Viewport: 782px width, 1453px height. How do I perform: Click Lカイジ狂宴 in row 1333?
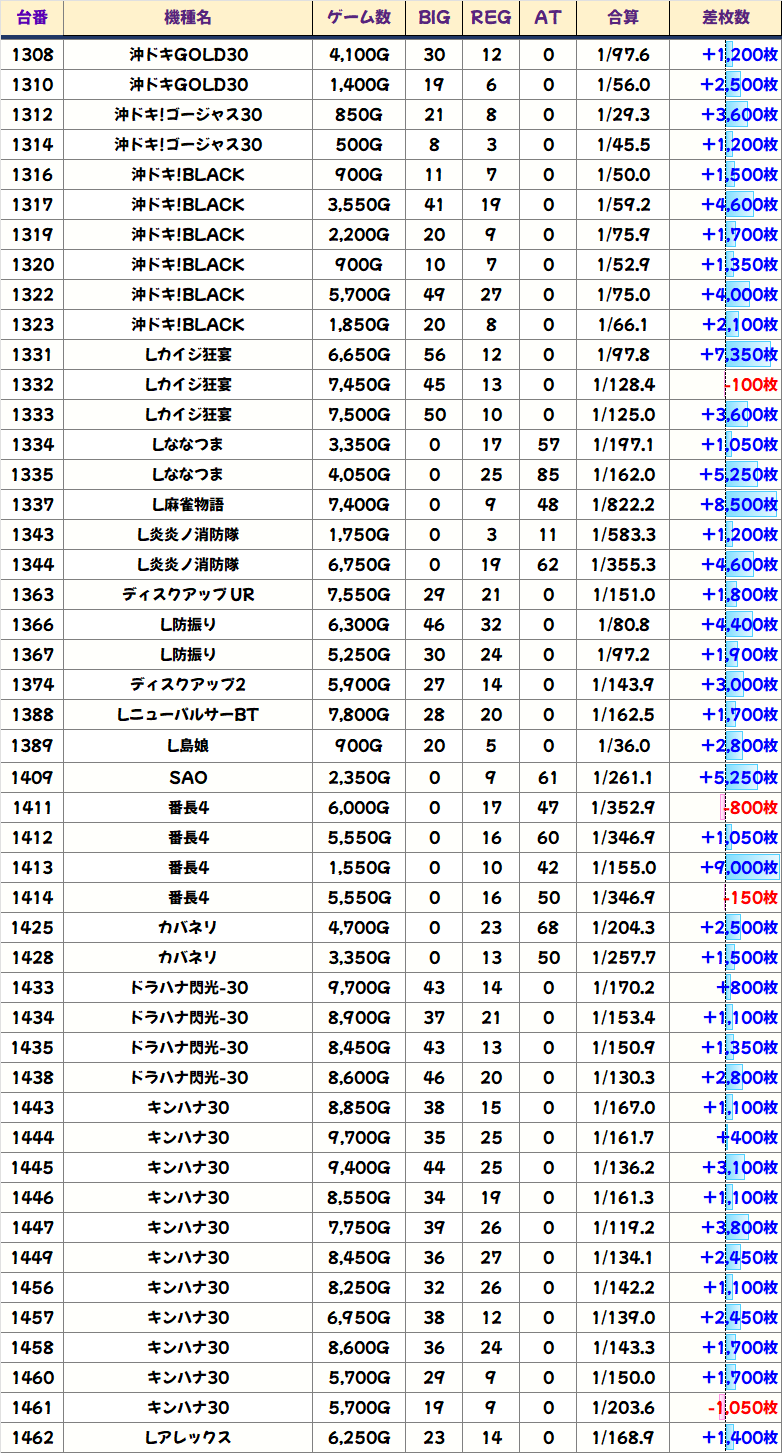188,415
